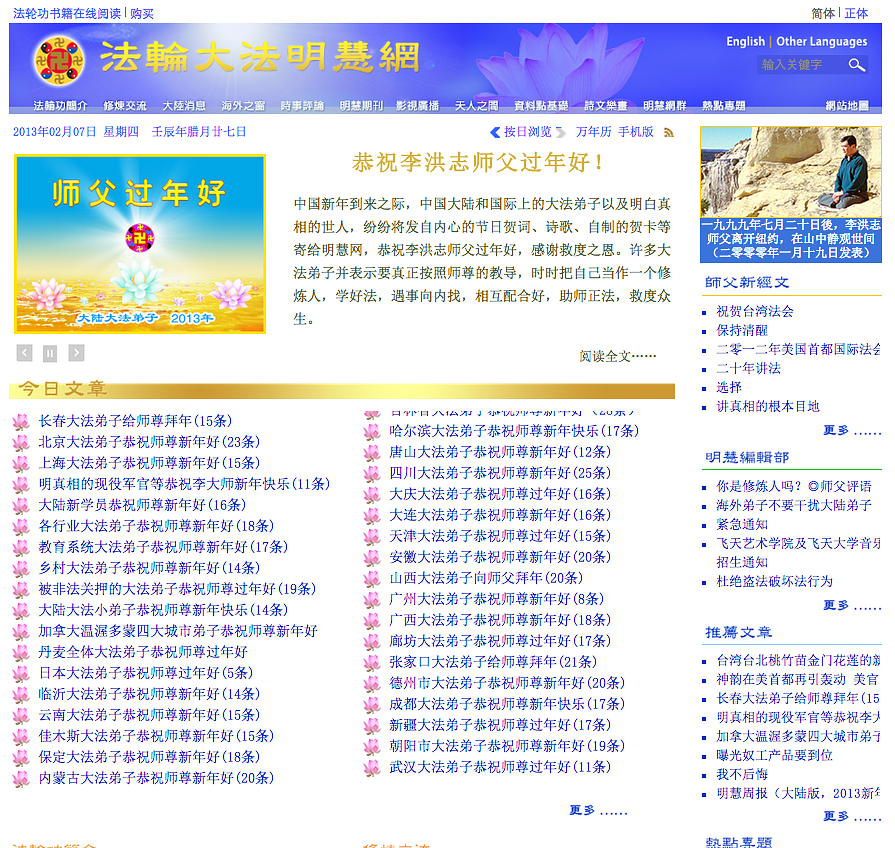Screen dimensions: 895x848
Task: Expand 更多 under 今日文章 list
Action: [598, 810]
